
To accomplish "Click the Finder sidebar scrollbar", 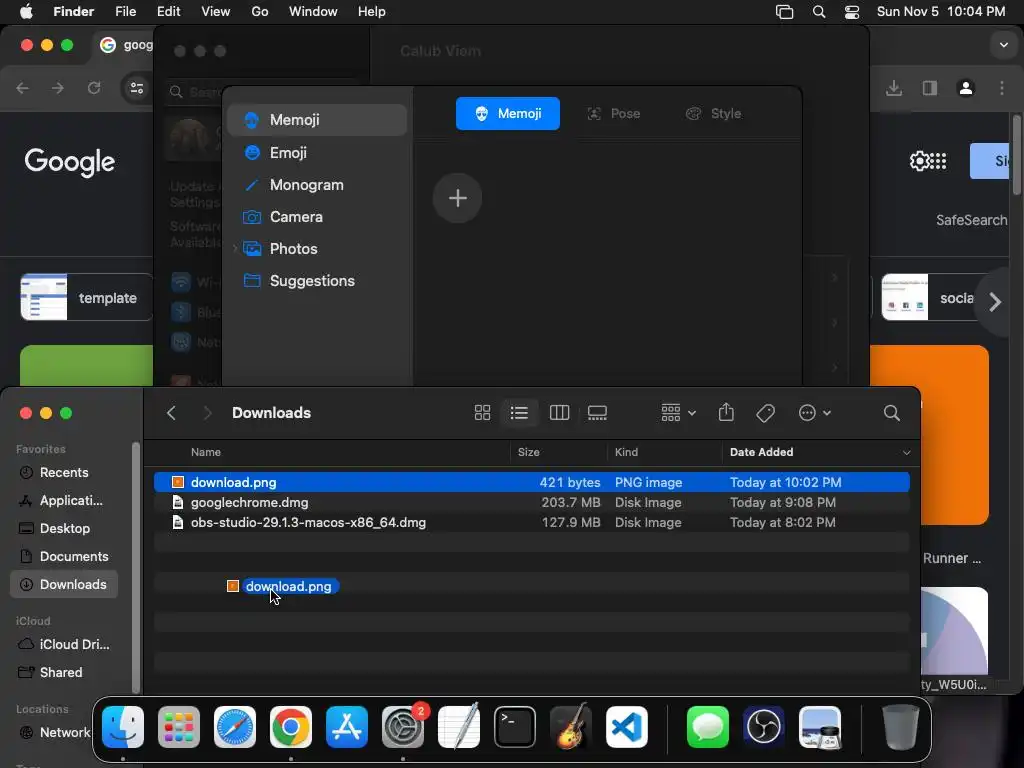I will [x=136, y=567].
